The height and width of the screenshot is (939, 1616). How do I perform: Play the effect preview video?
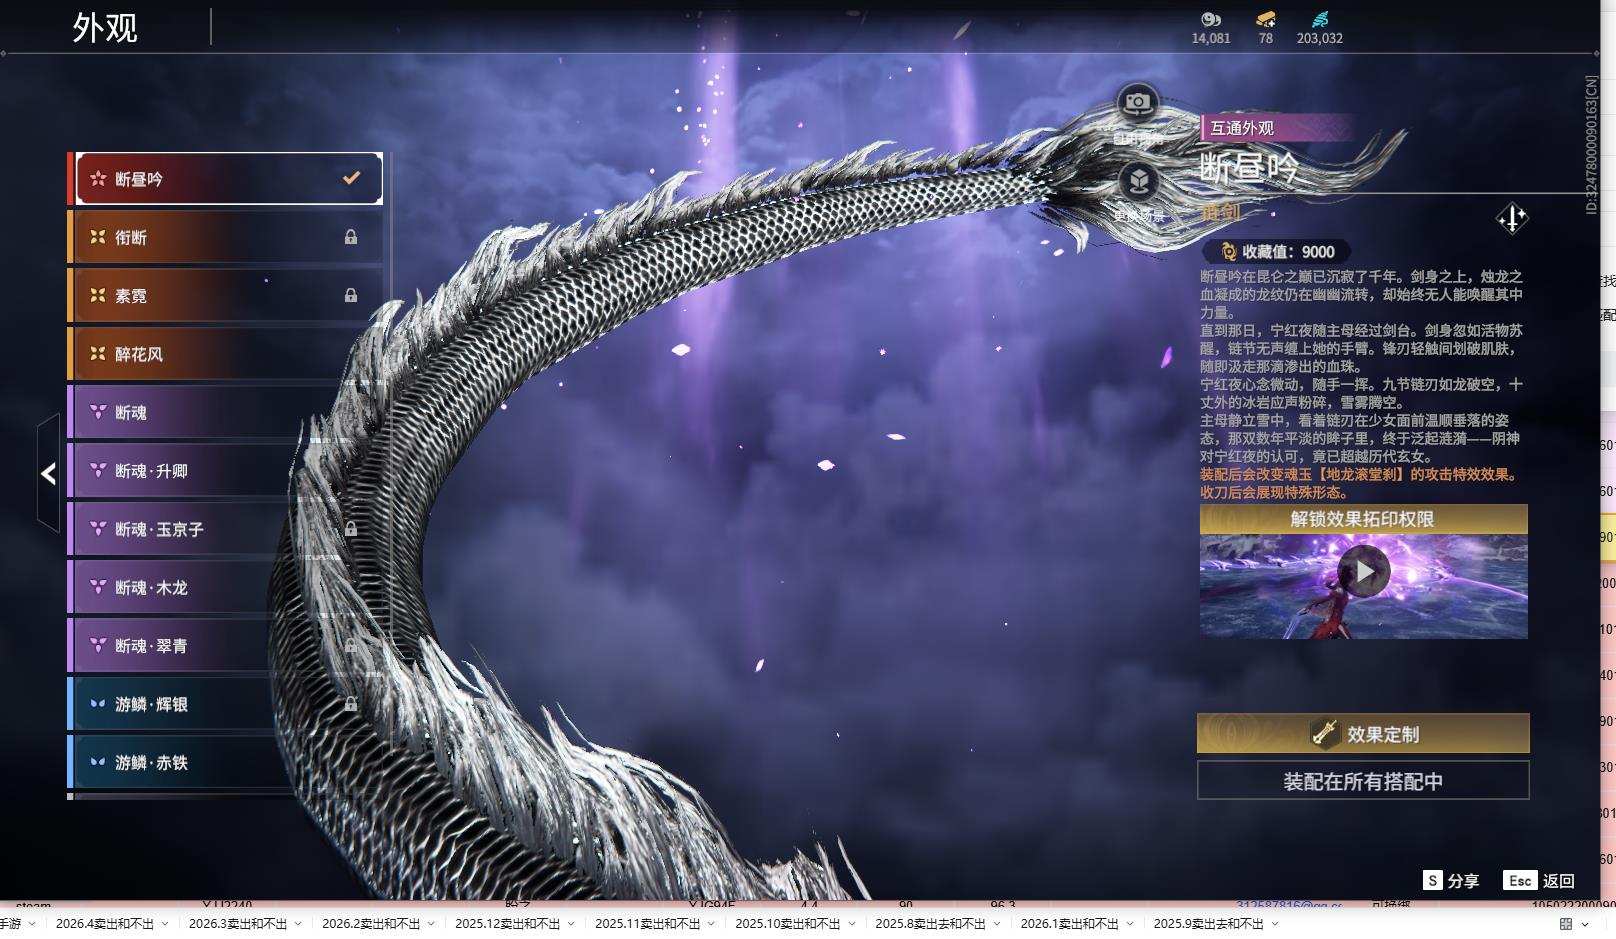coord(1364,571)
